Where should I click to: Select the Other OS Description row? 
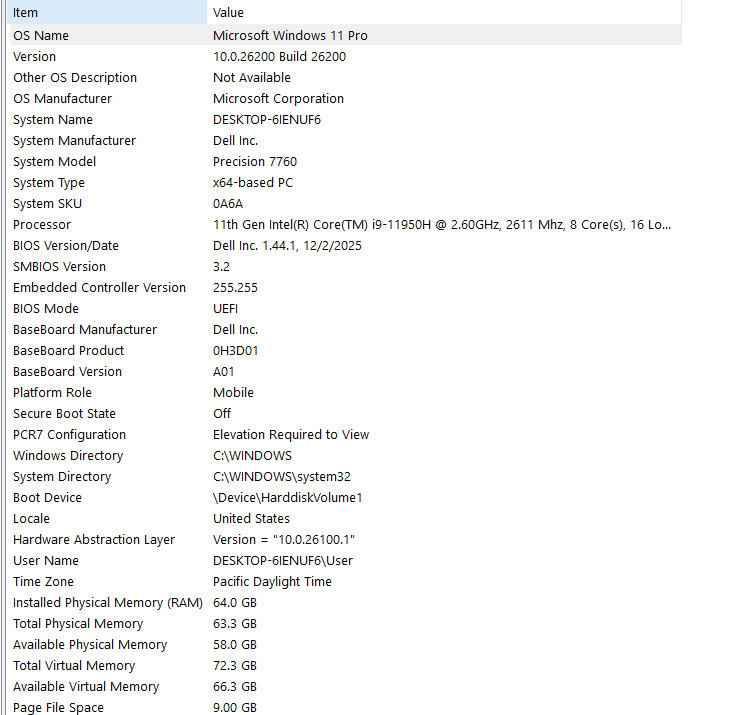(x=346, y=78)
